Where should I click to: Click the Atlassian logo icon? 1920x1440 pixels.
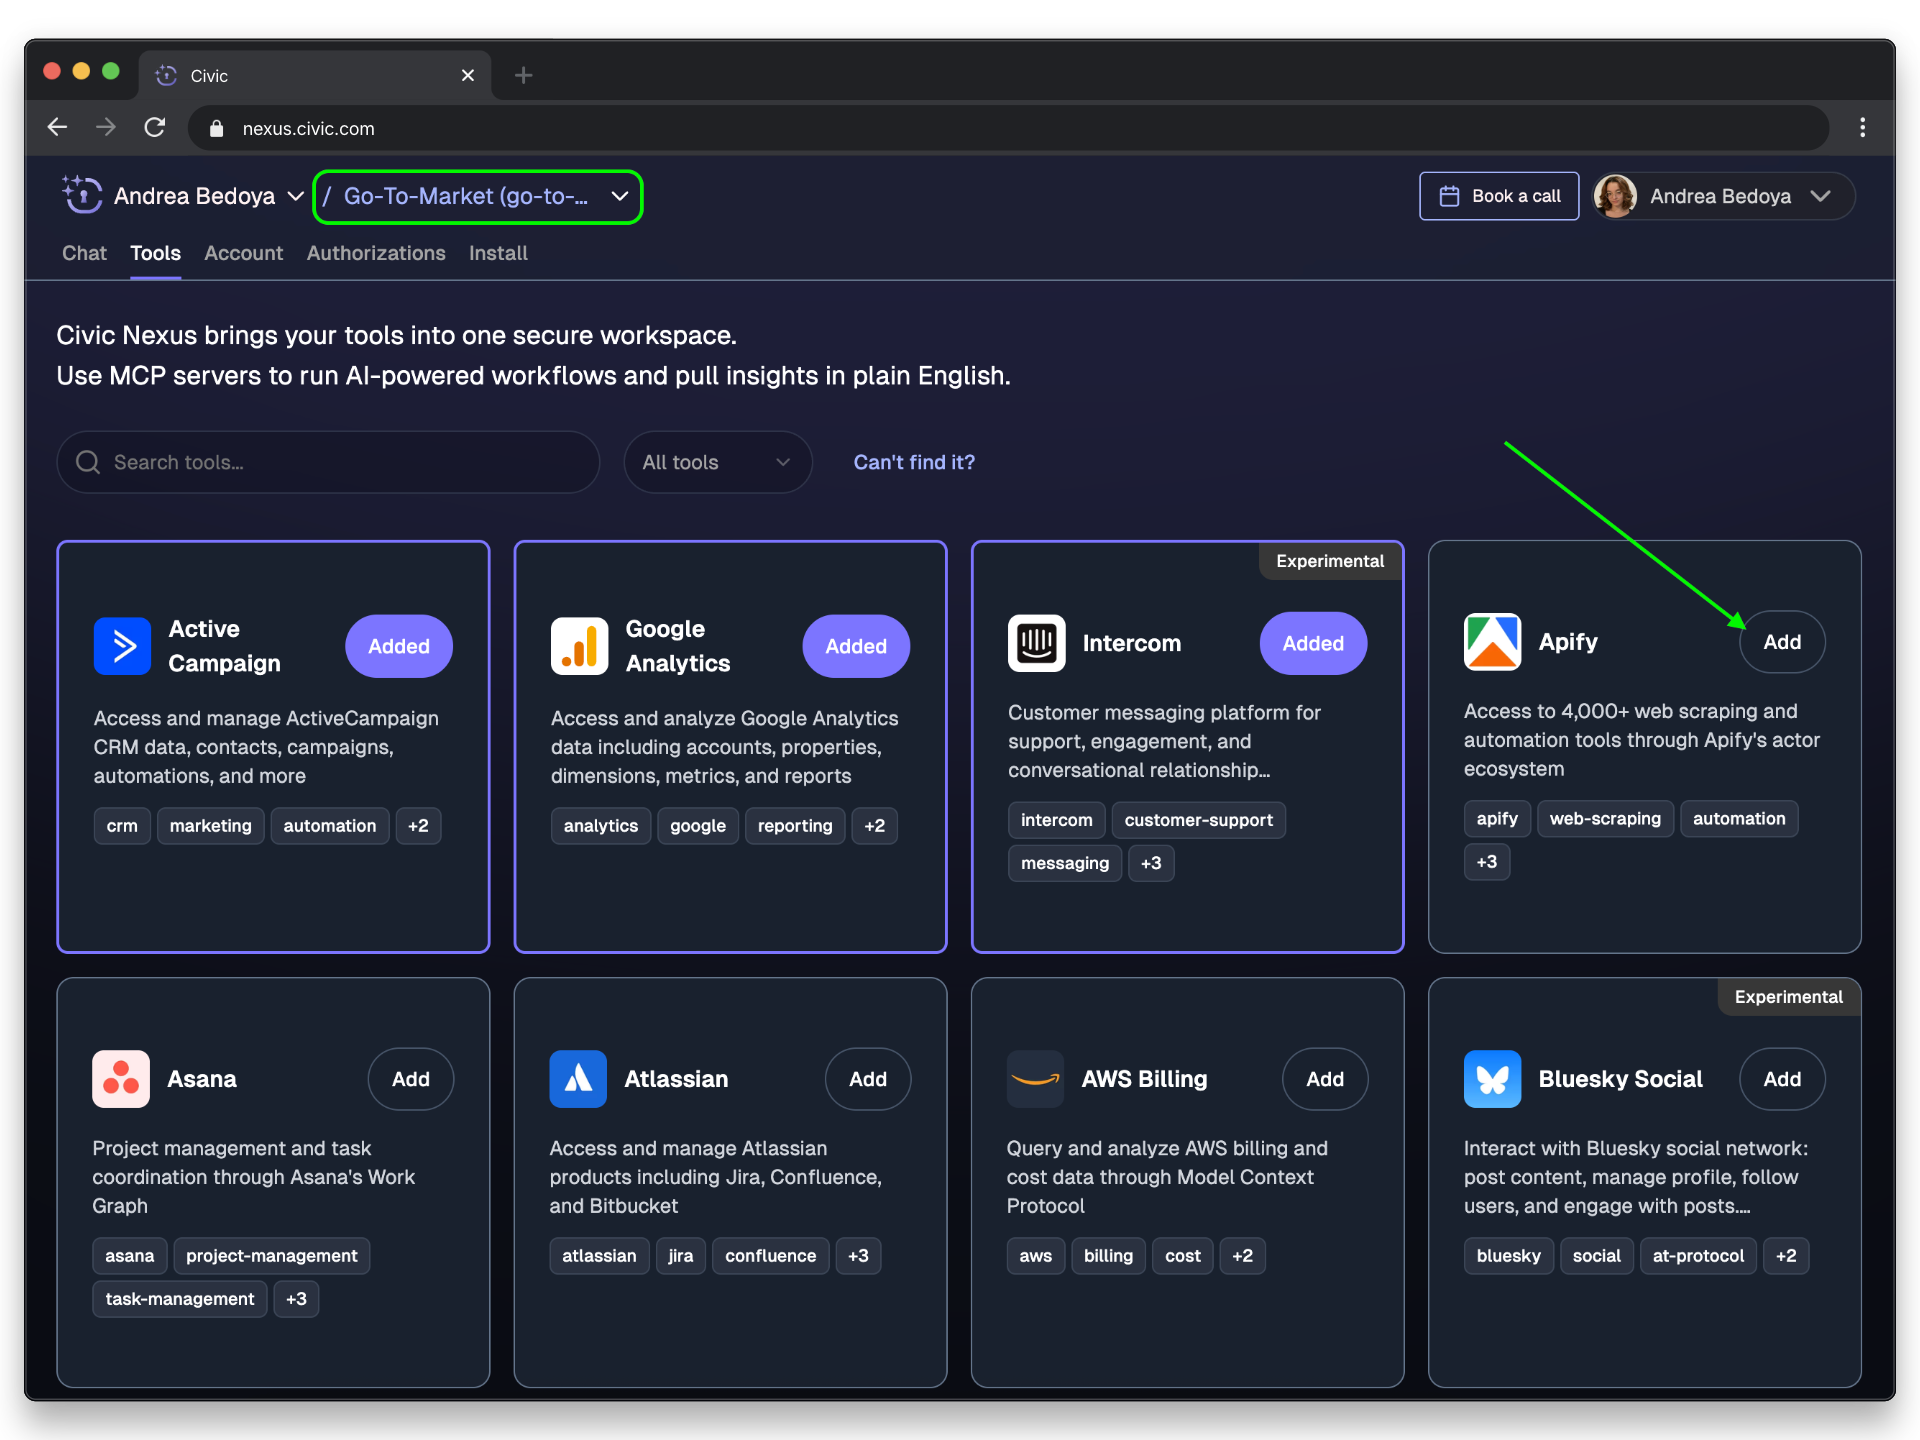tap(578, 1079)
